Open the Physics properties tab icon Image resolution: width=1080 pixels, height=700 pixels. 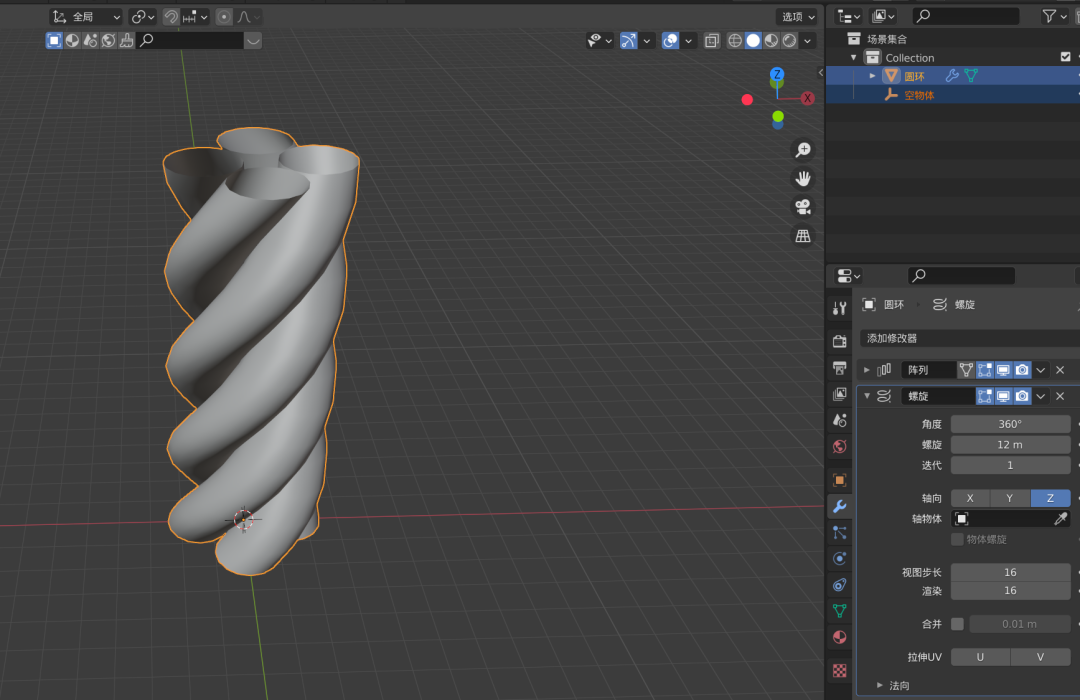pyautogui.click(x=840, y=558)
